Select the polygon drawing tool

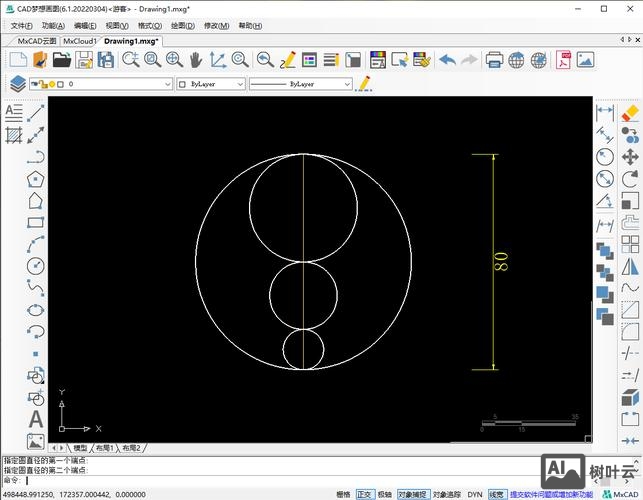tap(36, 179)
